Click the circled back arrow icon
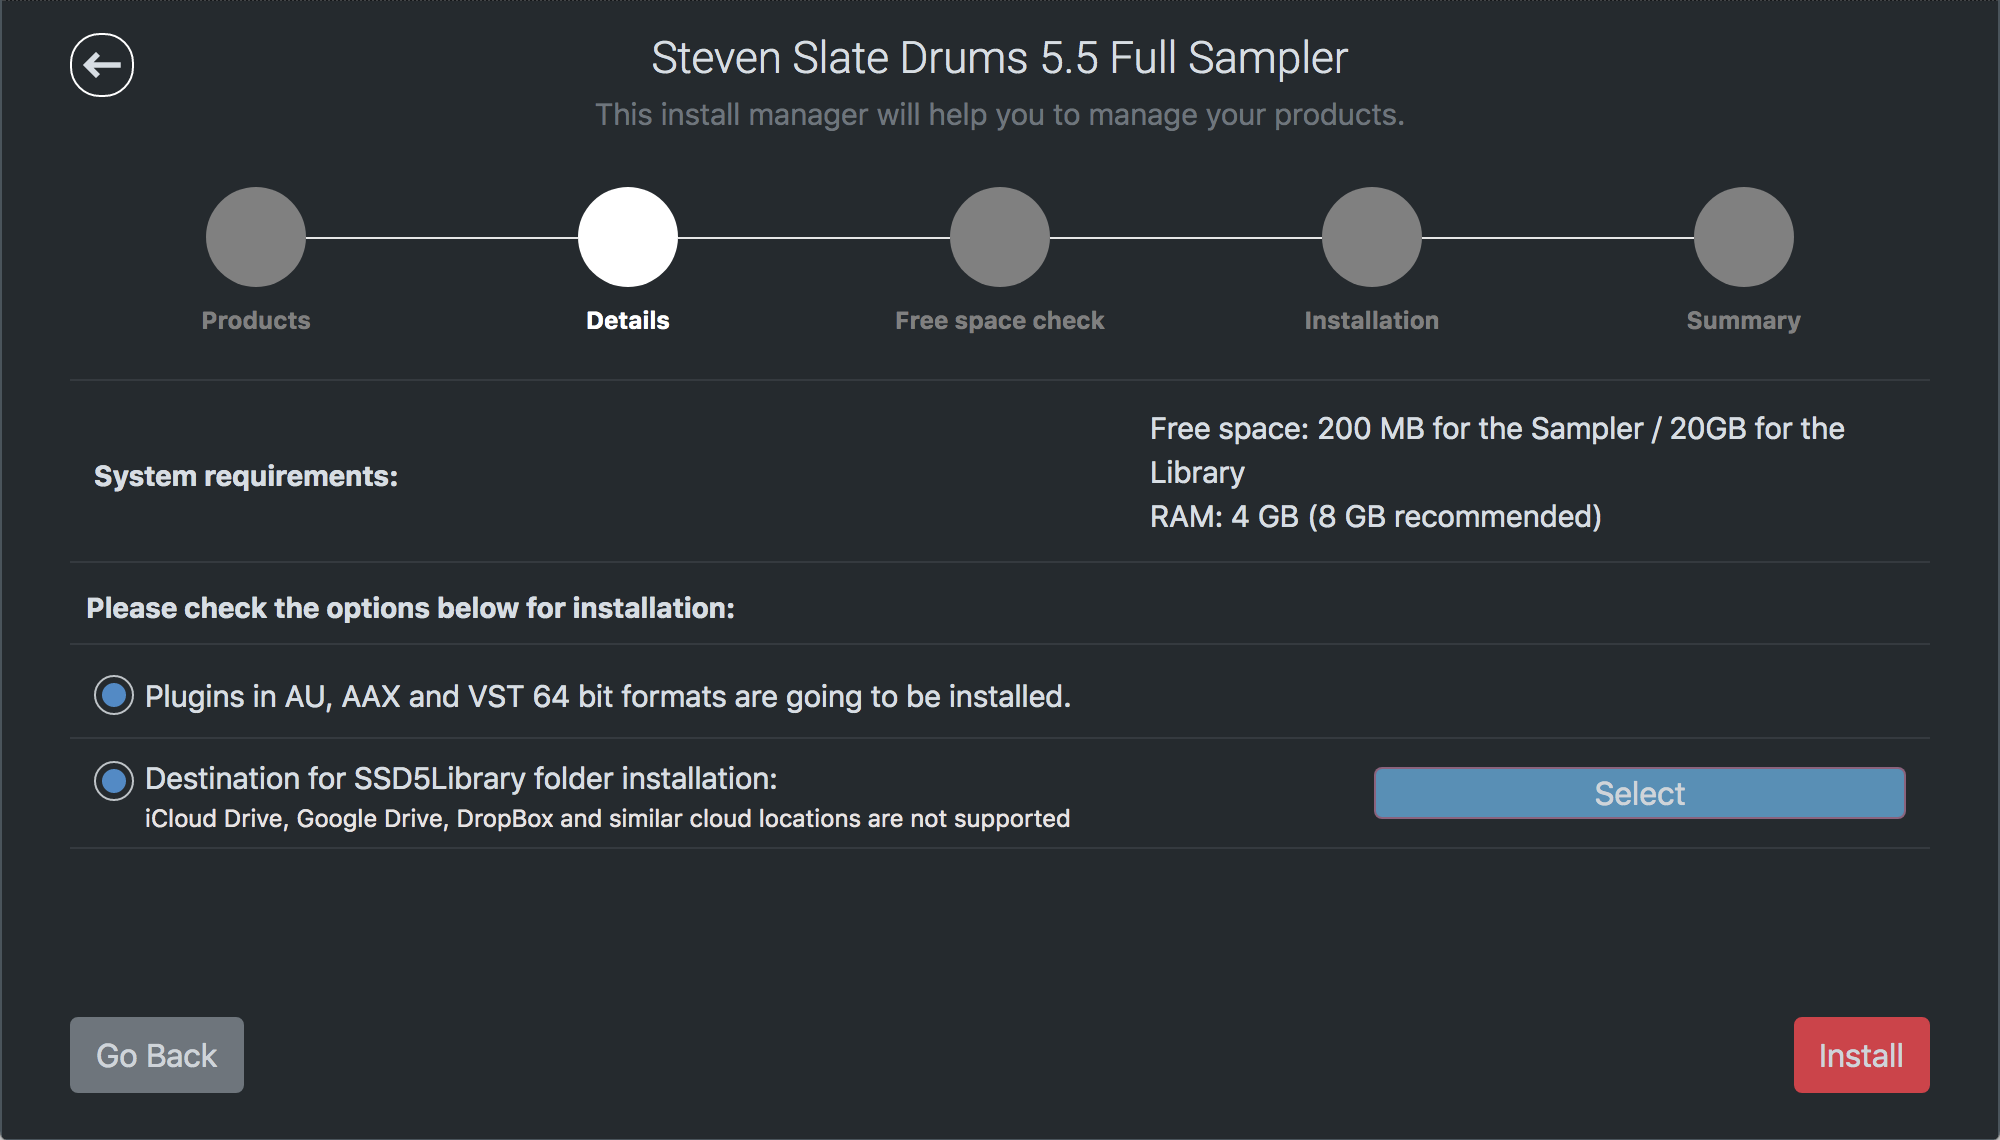The height and width of the screenshot is (1140, 2000). pos(102,65)
